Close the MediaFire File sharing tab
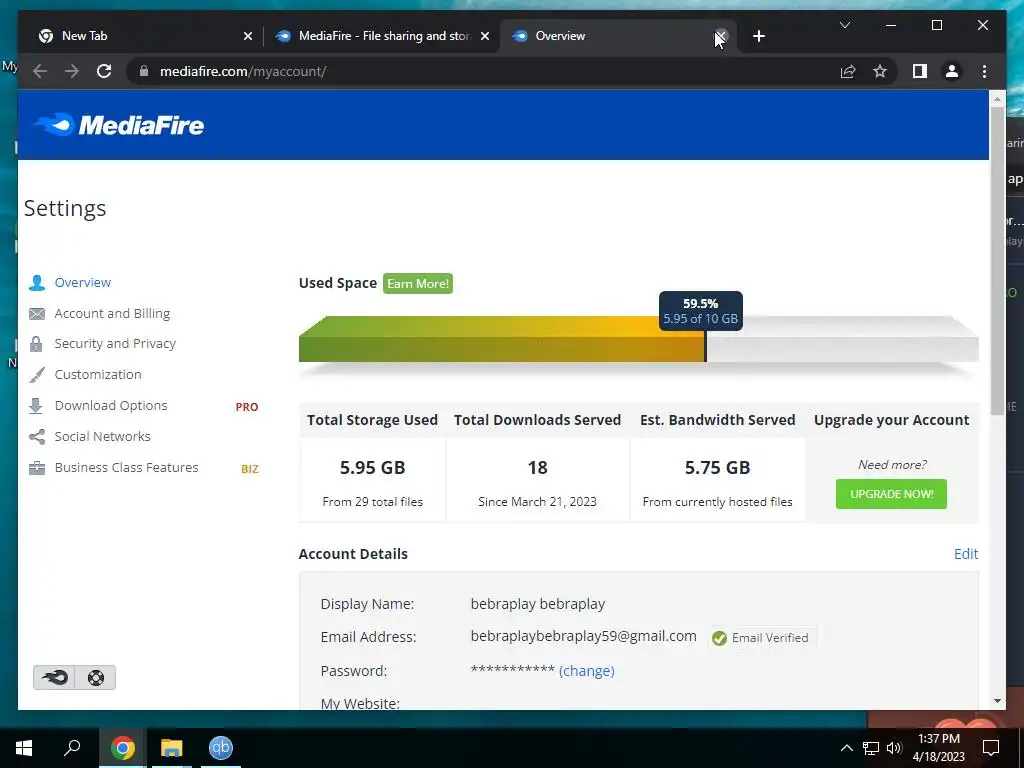The image size is (1024, 768). [485, 36]
